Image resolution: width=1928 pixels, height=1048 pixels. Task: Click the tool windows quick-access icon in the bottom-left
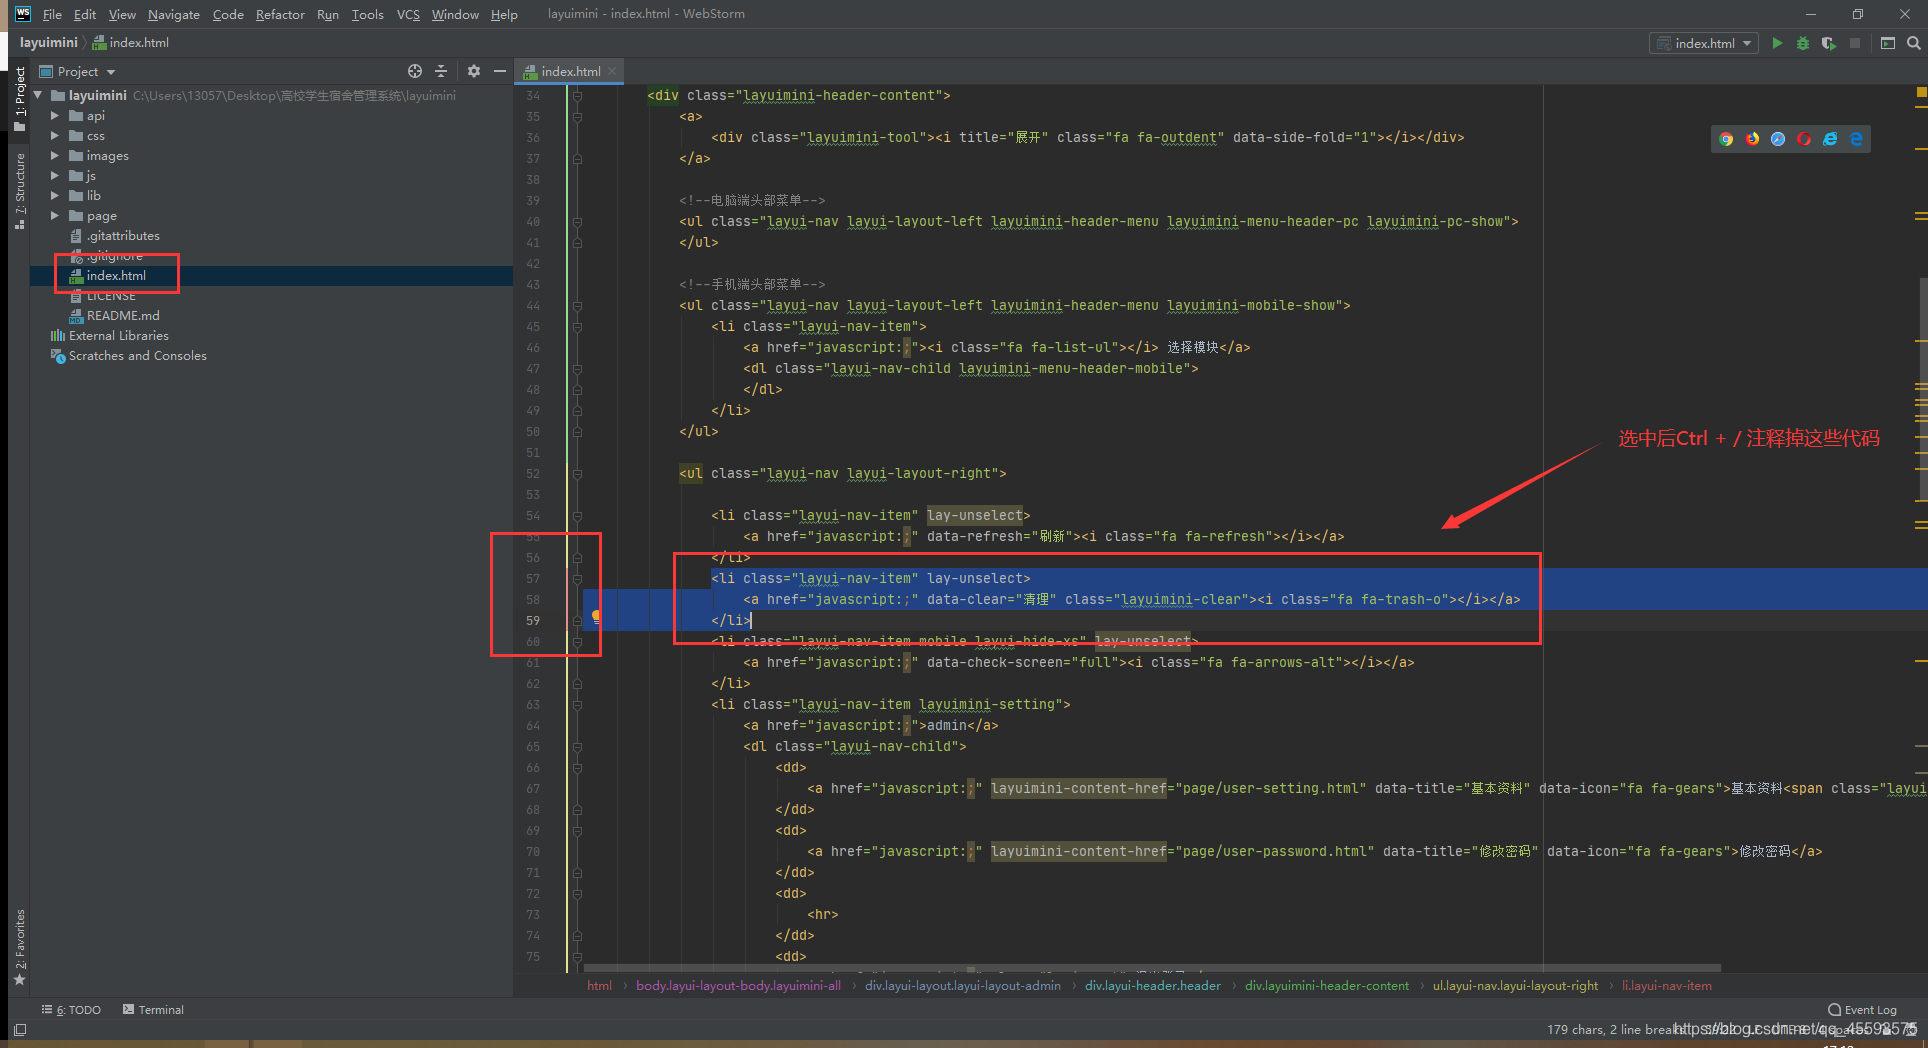pyautogui.click(x=20, y=1029)
